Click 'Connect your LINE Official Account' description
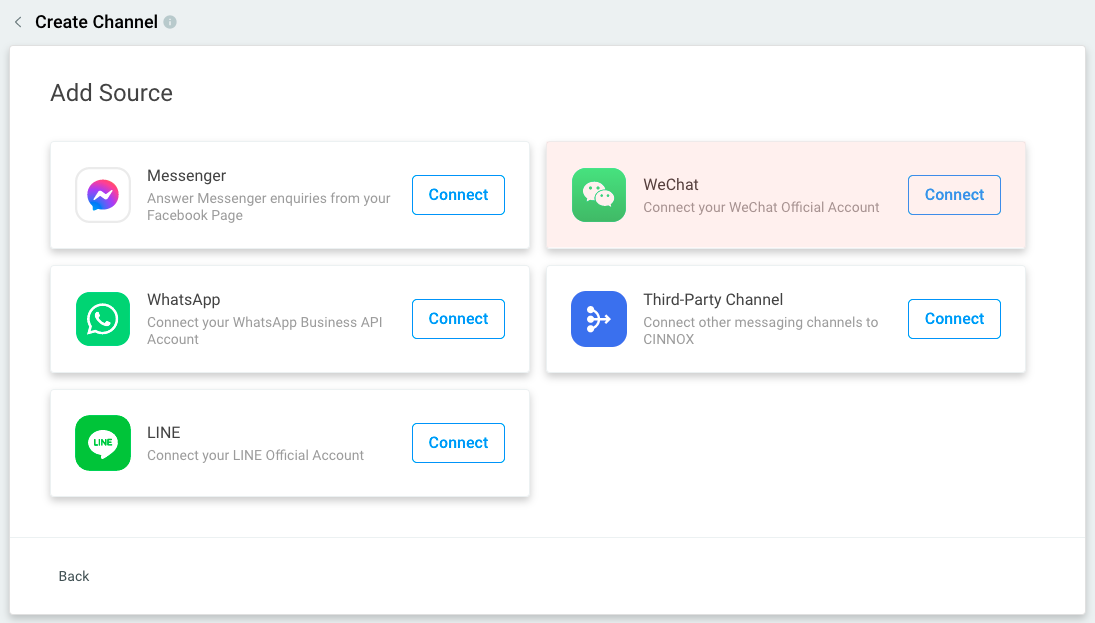This screenshot has height=623, width=1095. coord(256,455)
